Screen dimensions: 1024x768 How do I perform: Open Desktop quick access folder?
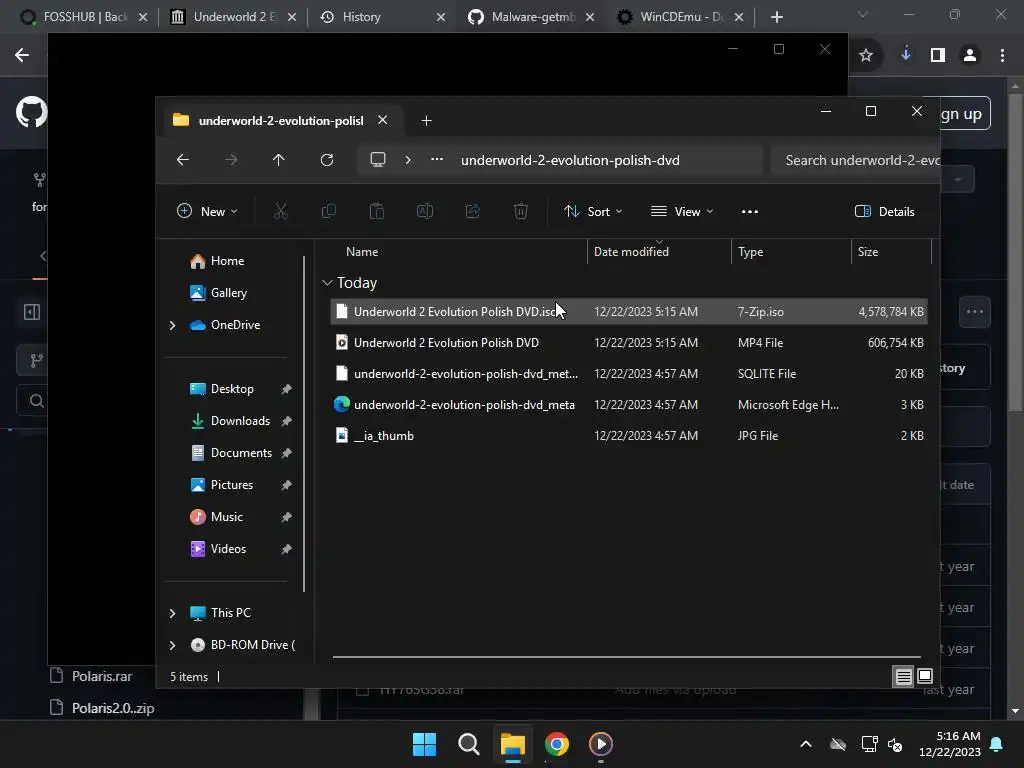pos(222,389)
